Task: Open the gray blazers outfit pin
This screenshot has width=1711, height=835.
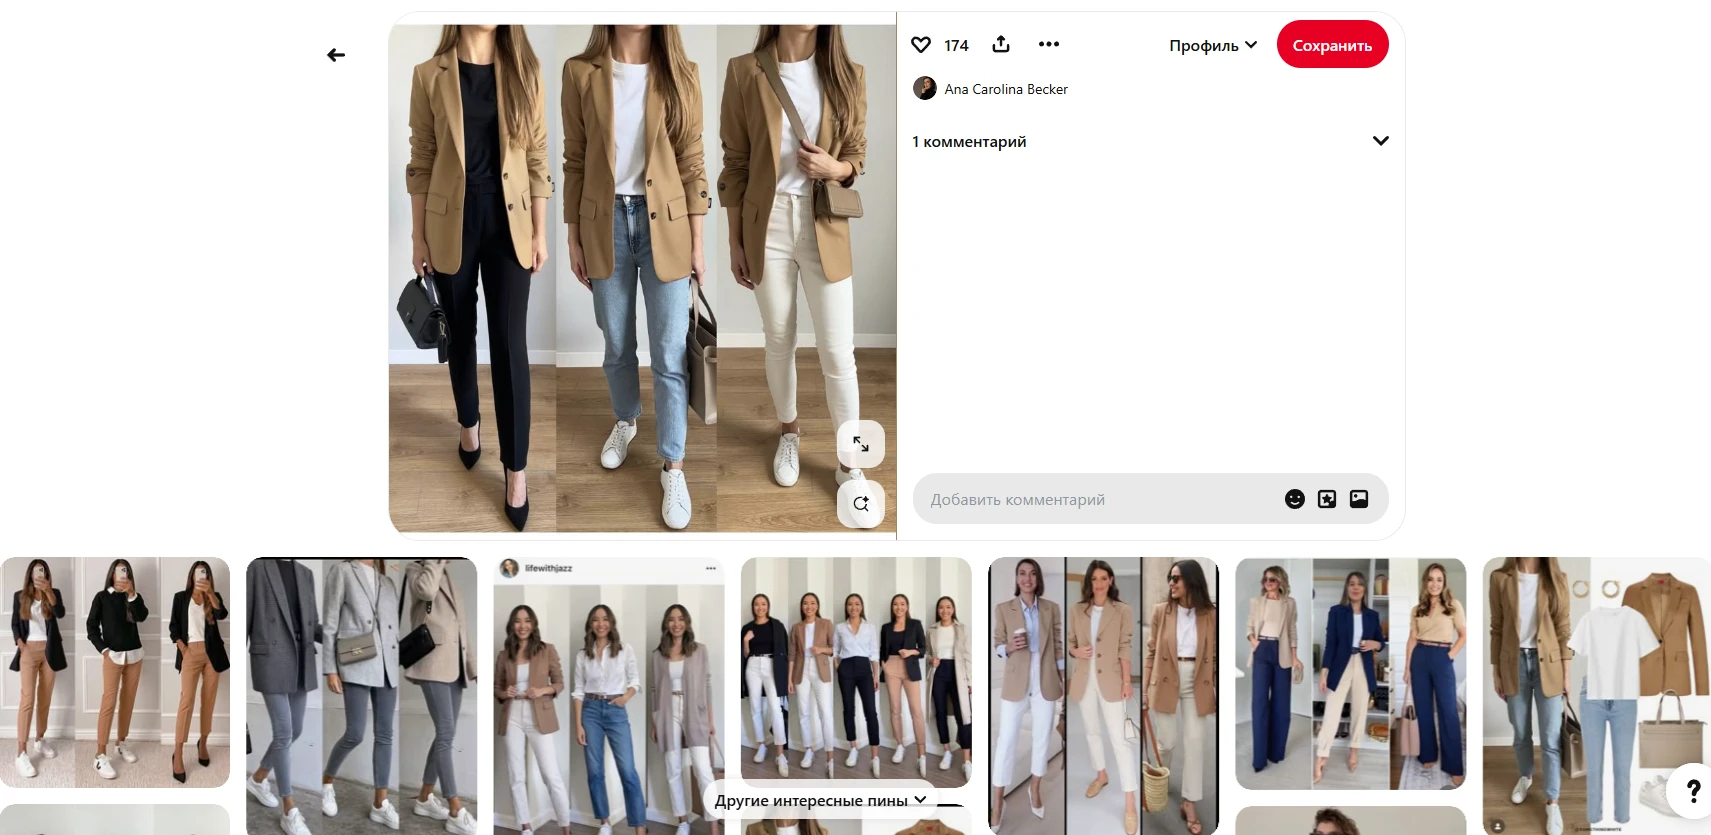Action: (361, 690)
